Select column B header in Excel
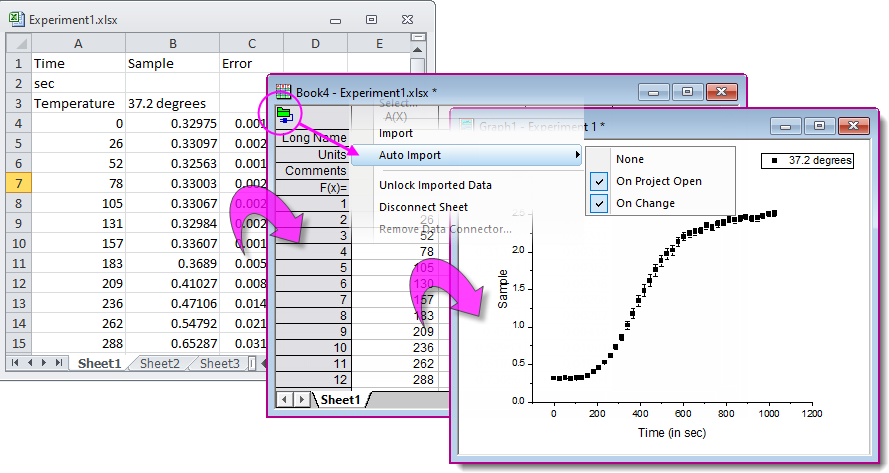The height and width of the screenshot is (473, 889). 172,44
